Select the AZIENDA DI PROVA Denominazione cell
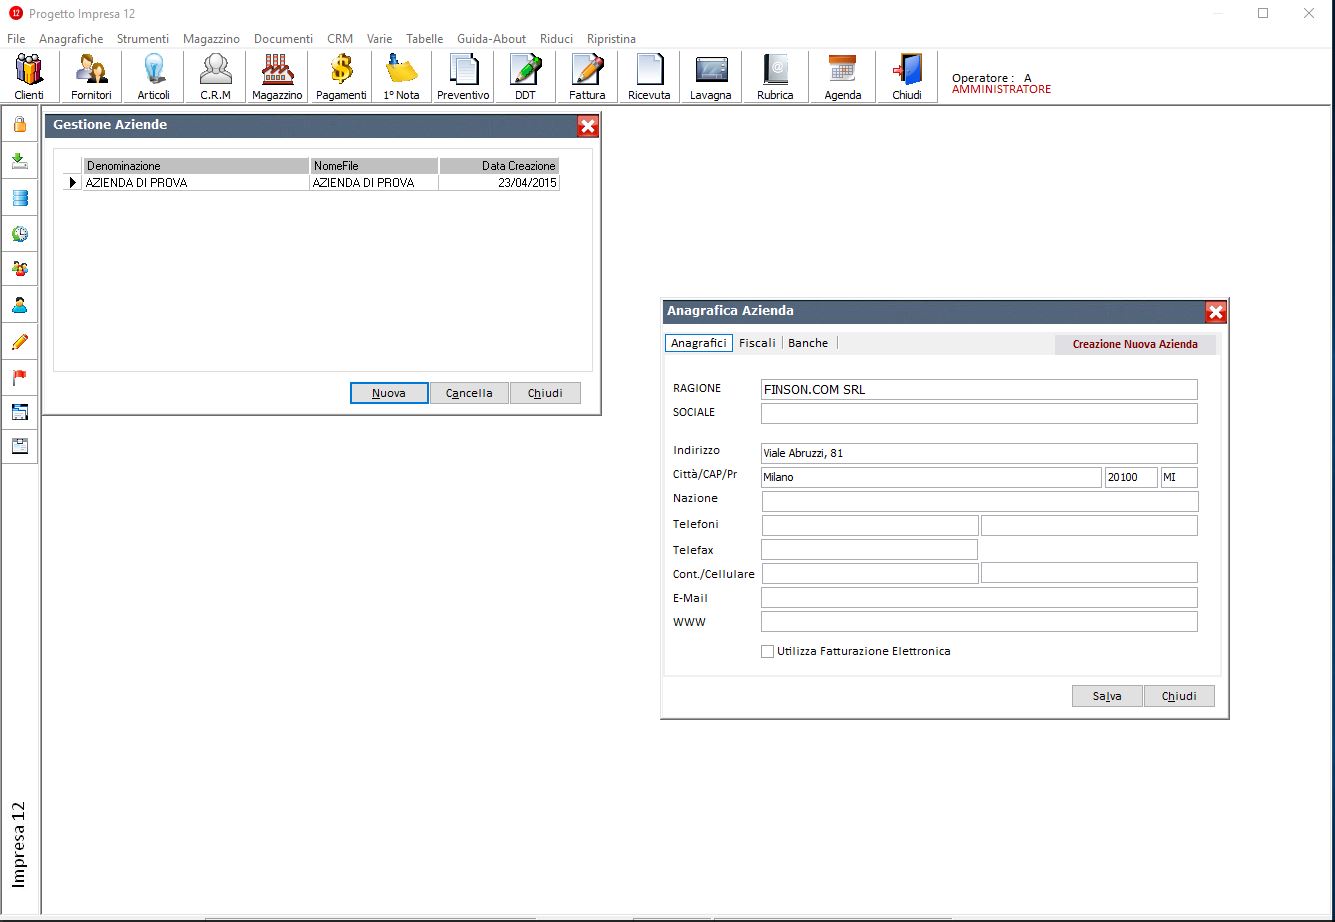 [196, 183]
